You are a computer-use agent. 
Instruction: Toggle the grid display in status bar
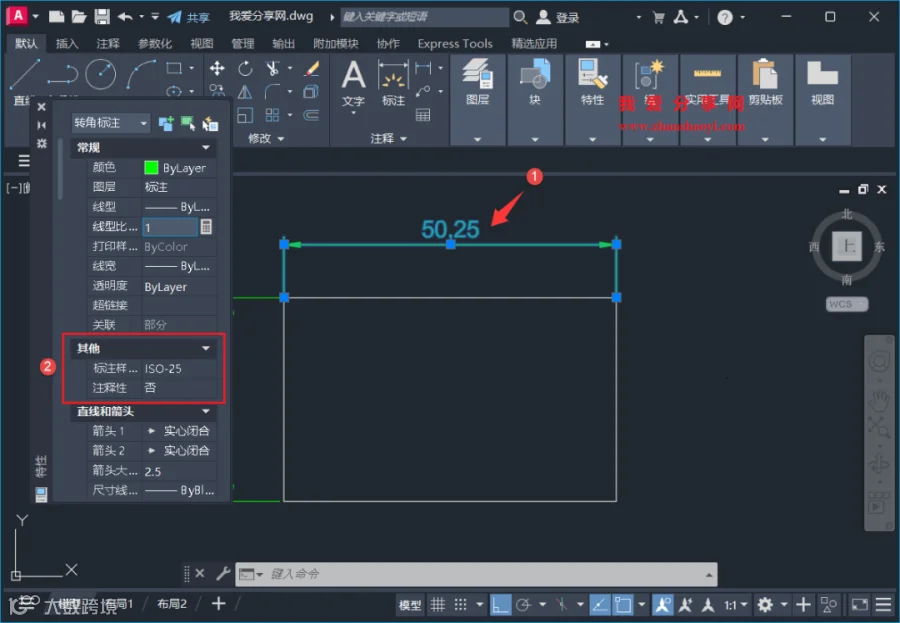[x=438, y=605]
